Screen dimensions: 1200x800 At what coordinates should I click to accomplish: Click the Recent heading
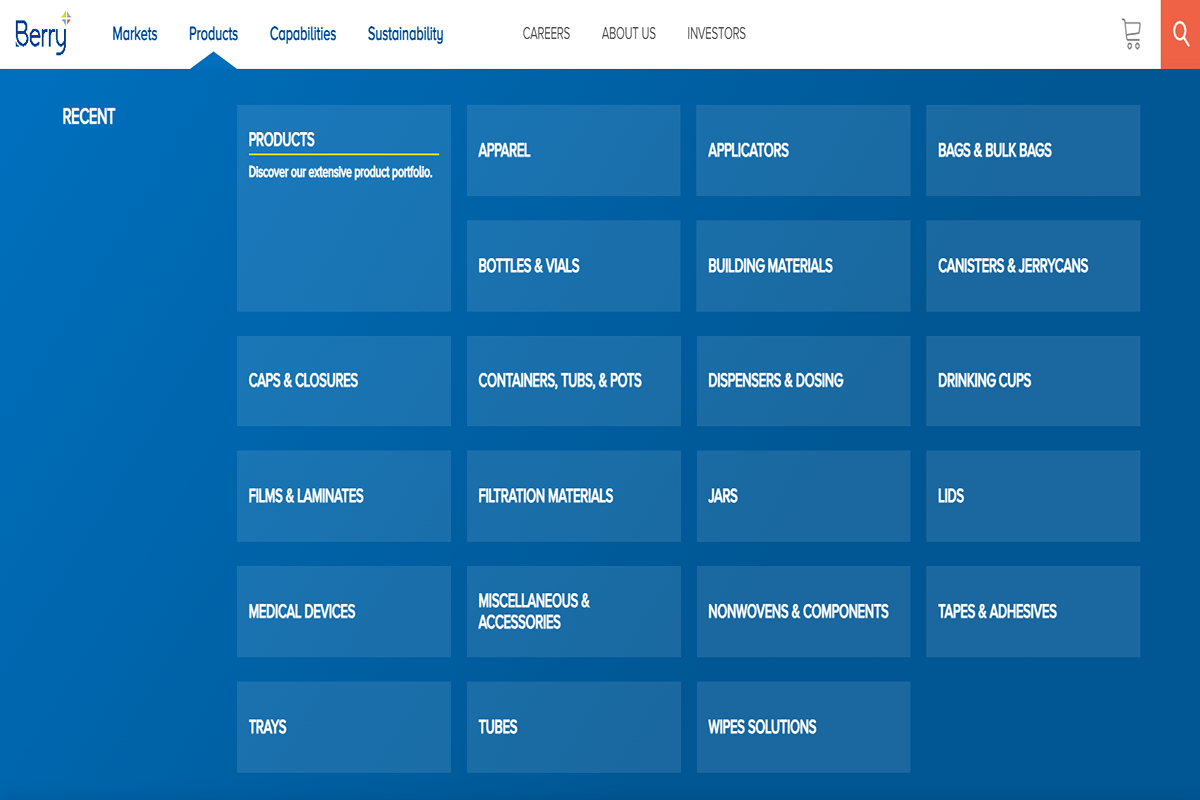89,117
